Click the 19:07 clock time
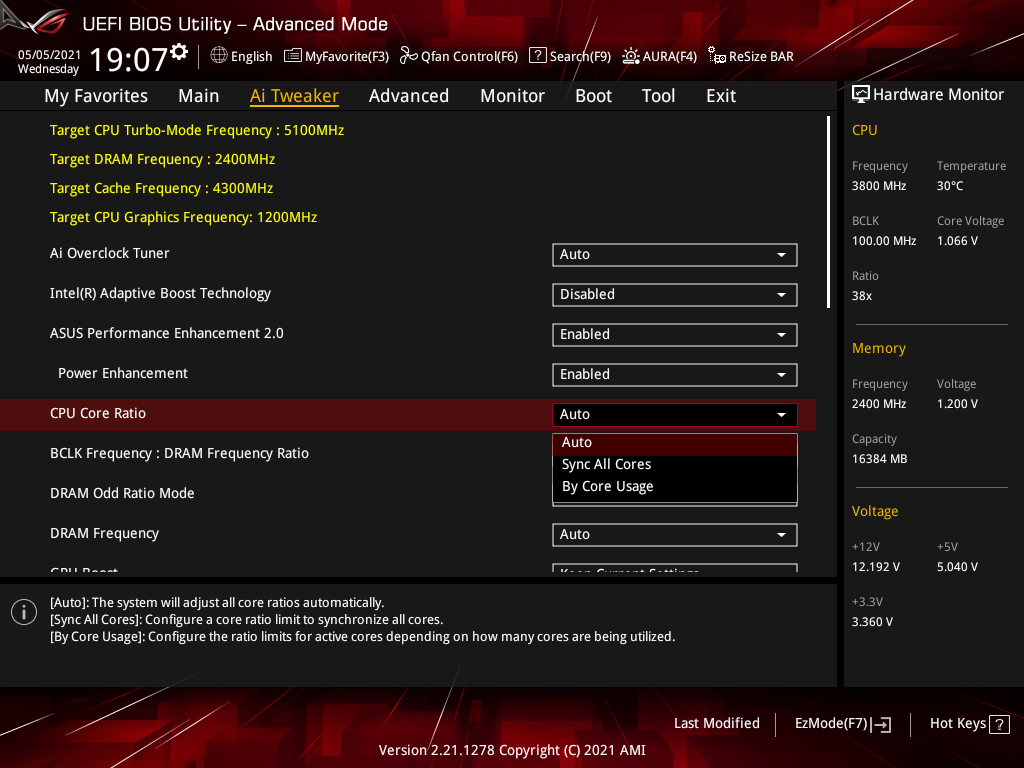 (129, 59)
